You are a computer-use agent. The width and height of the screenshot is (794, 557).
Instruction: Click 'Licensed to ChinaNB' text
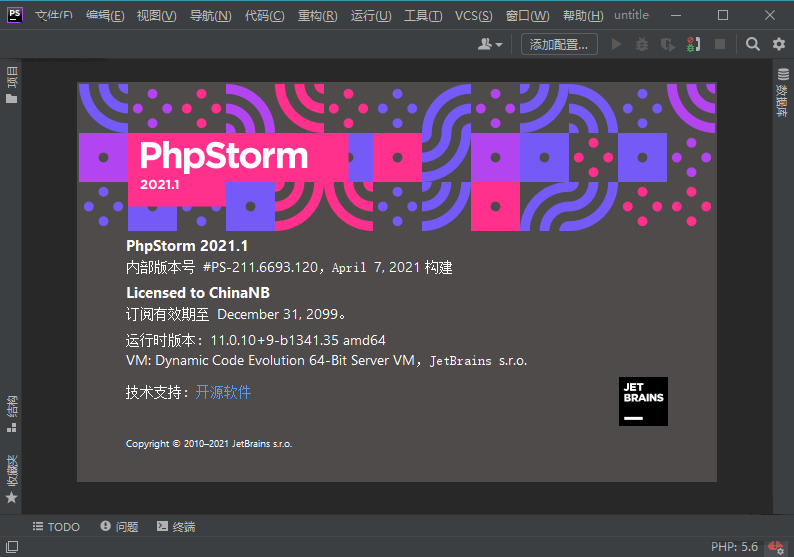[198, 293]
